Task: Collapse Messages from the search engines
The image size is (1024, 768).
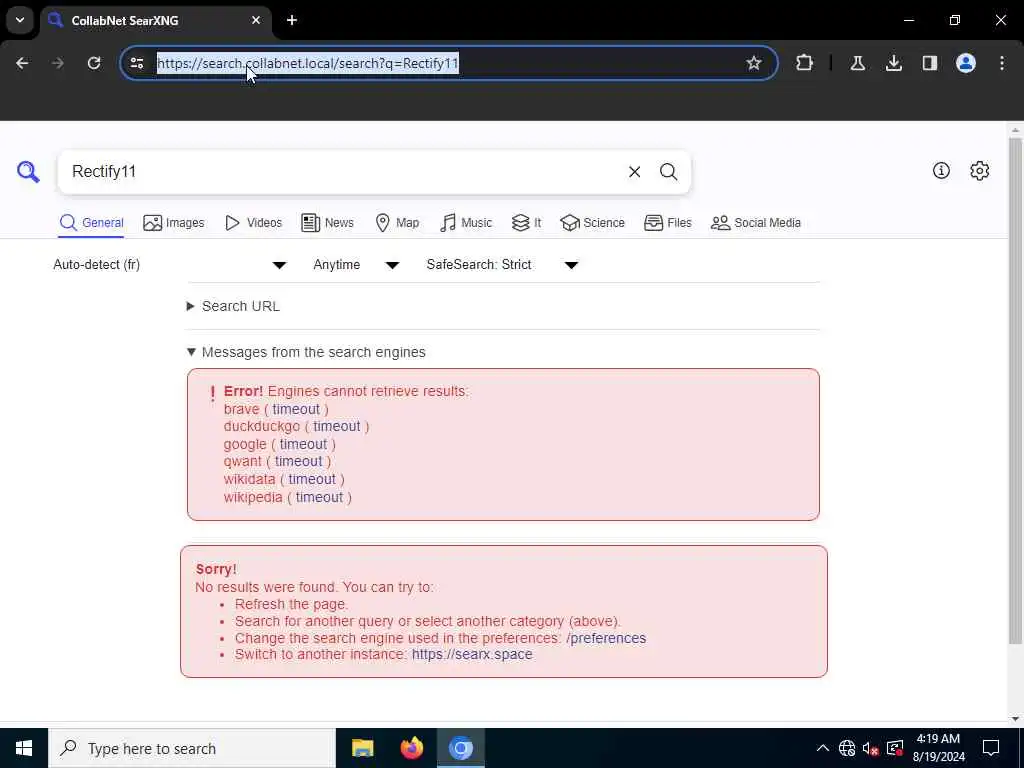Action: [x=306, y=352]
